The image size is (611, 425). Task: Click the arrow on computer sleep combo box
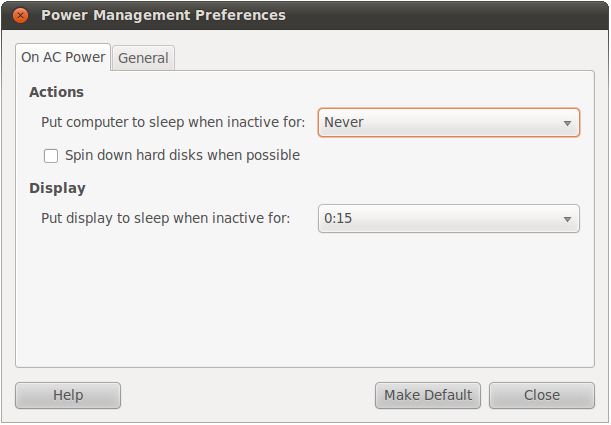[567, 123]
